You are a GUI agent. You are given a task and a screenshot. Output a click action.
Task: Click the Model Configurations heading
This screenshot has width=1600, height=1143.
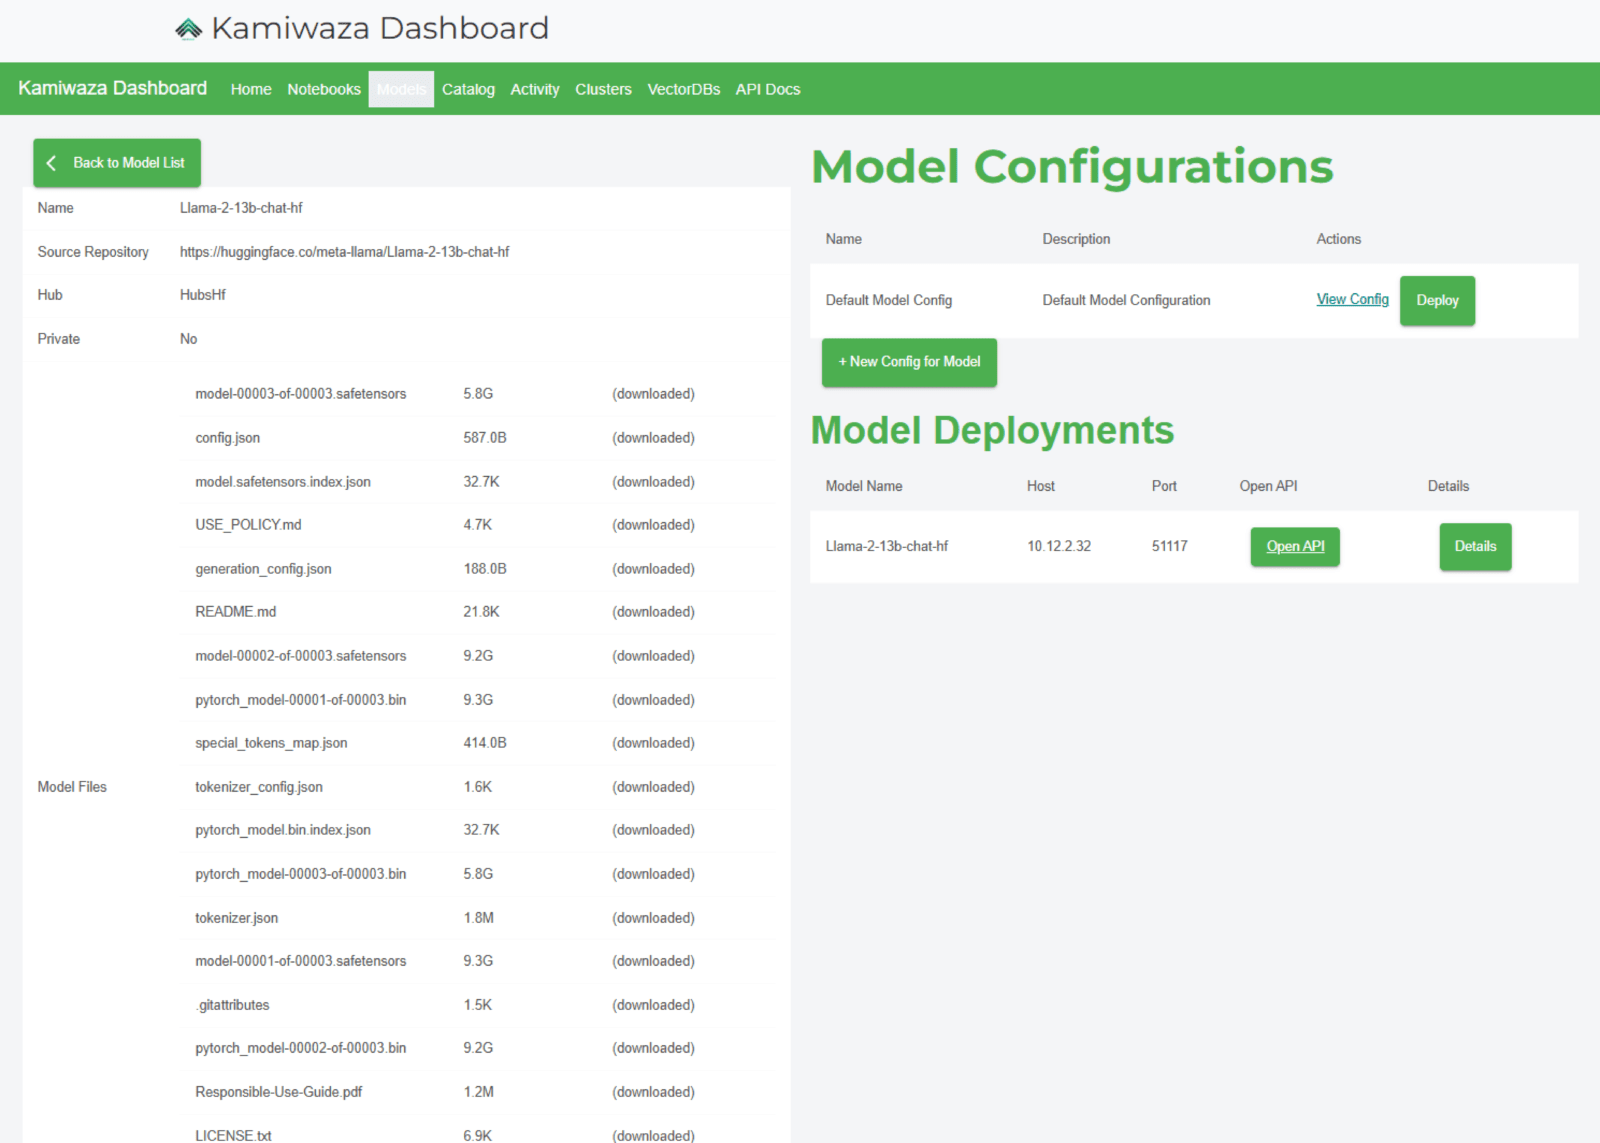click(x=1072, y=166)
